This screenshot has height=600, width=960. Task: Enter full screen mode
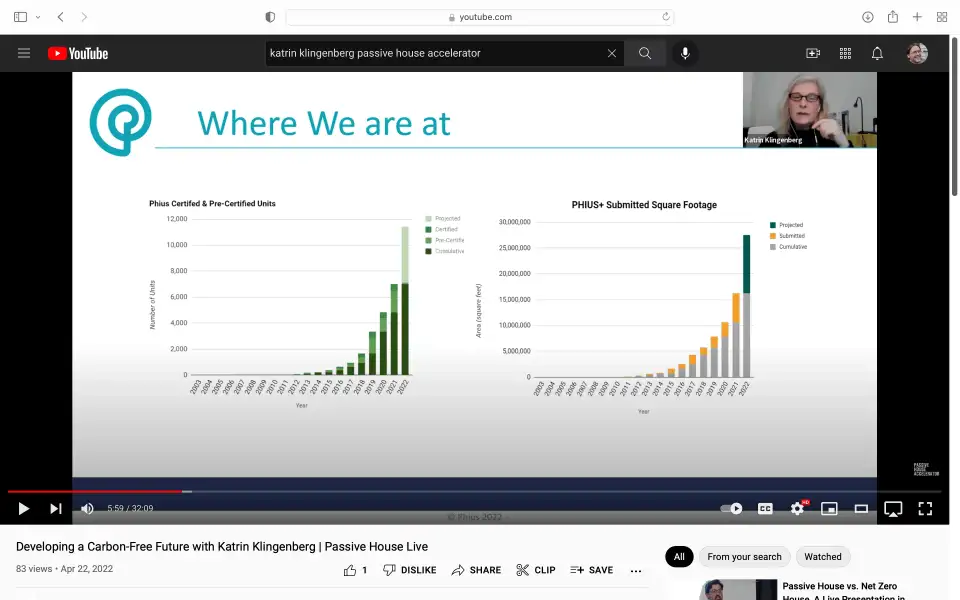click(925, 508)
